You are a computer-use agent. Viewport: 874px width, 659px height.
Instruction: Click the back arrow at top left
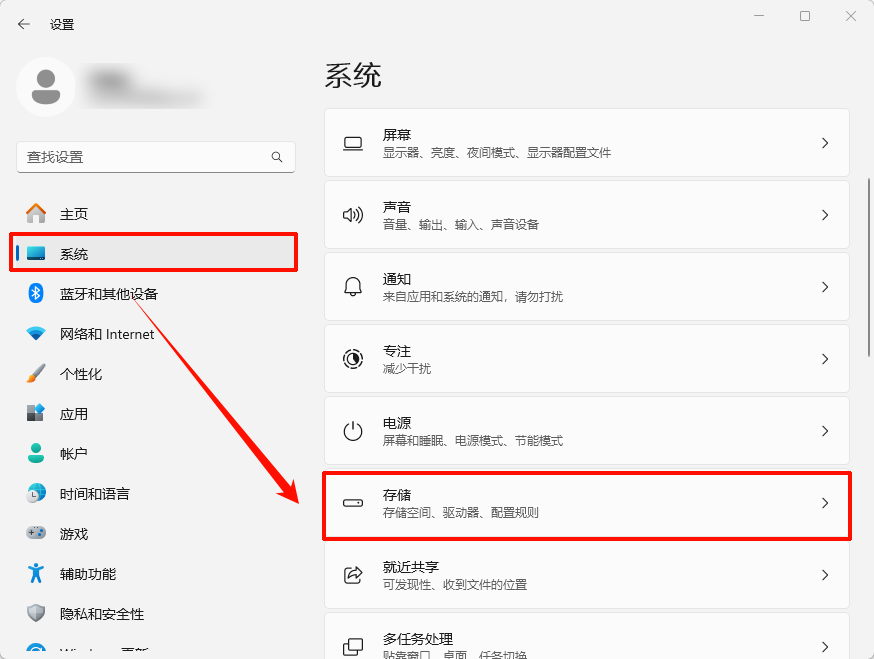pyautogui.click(x=23, y=23)
